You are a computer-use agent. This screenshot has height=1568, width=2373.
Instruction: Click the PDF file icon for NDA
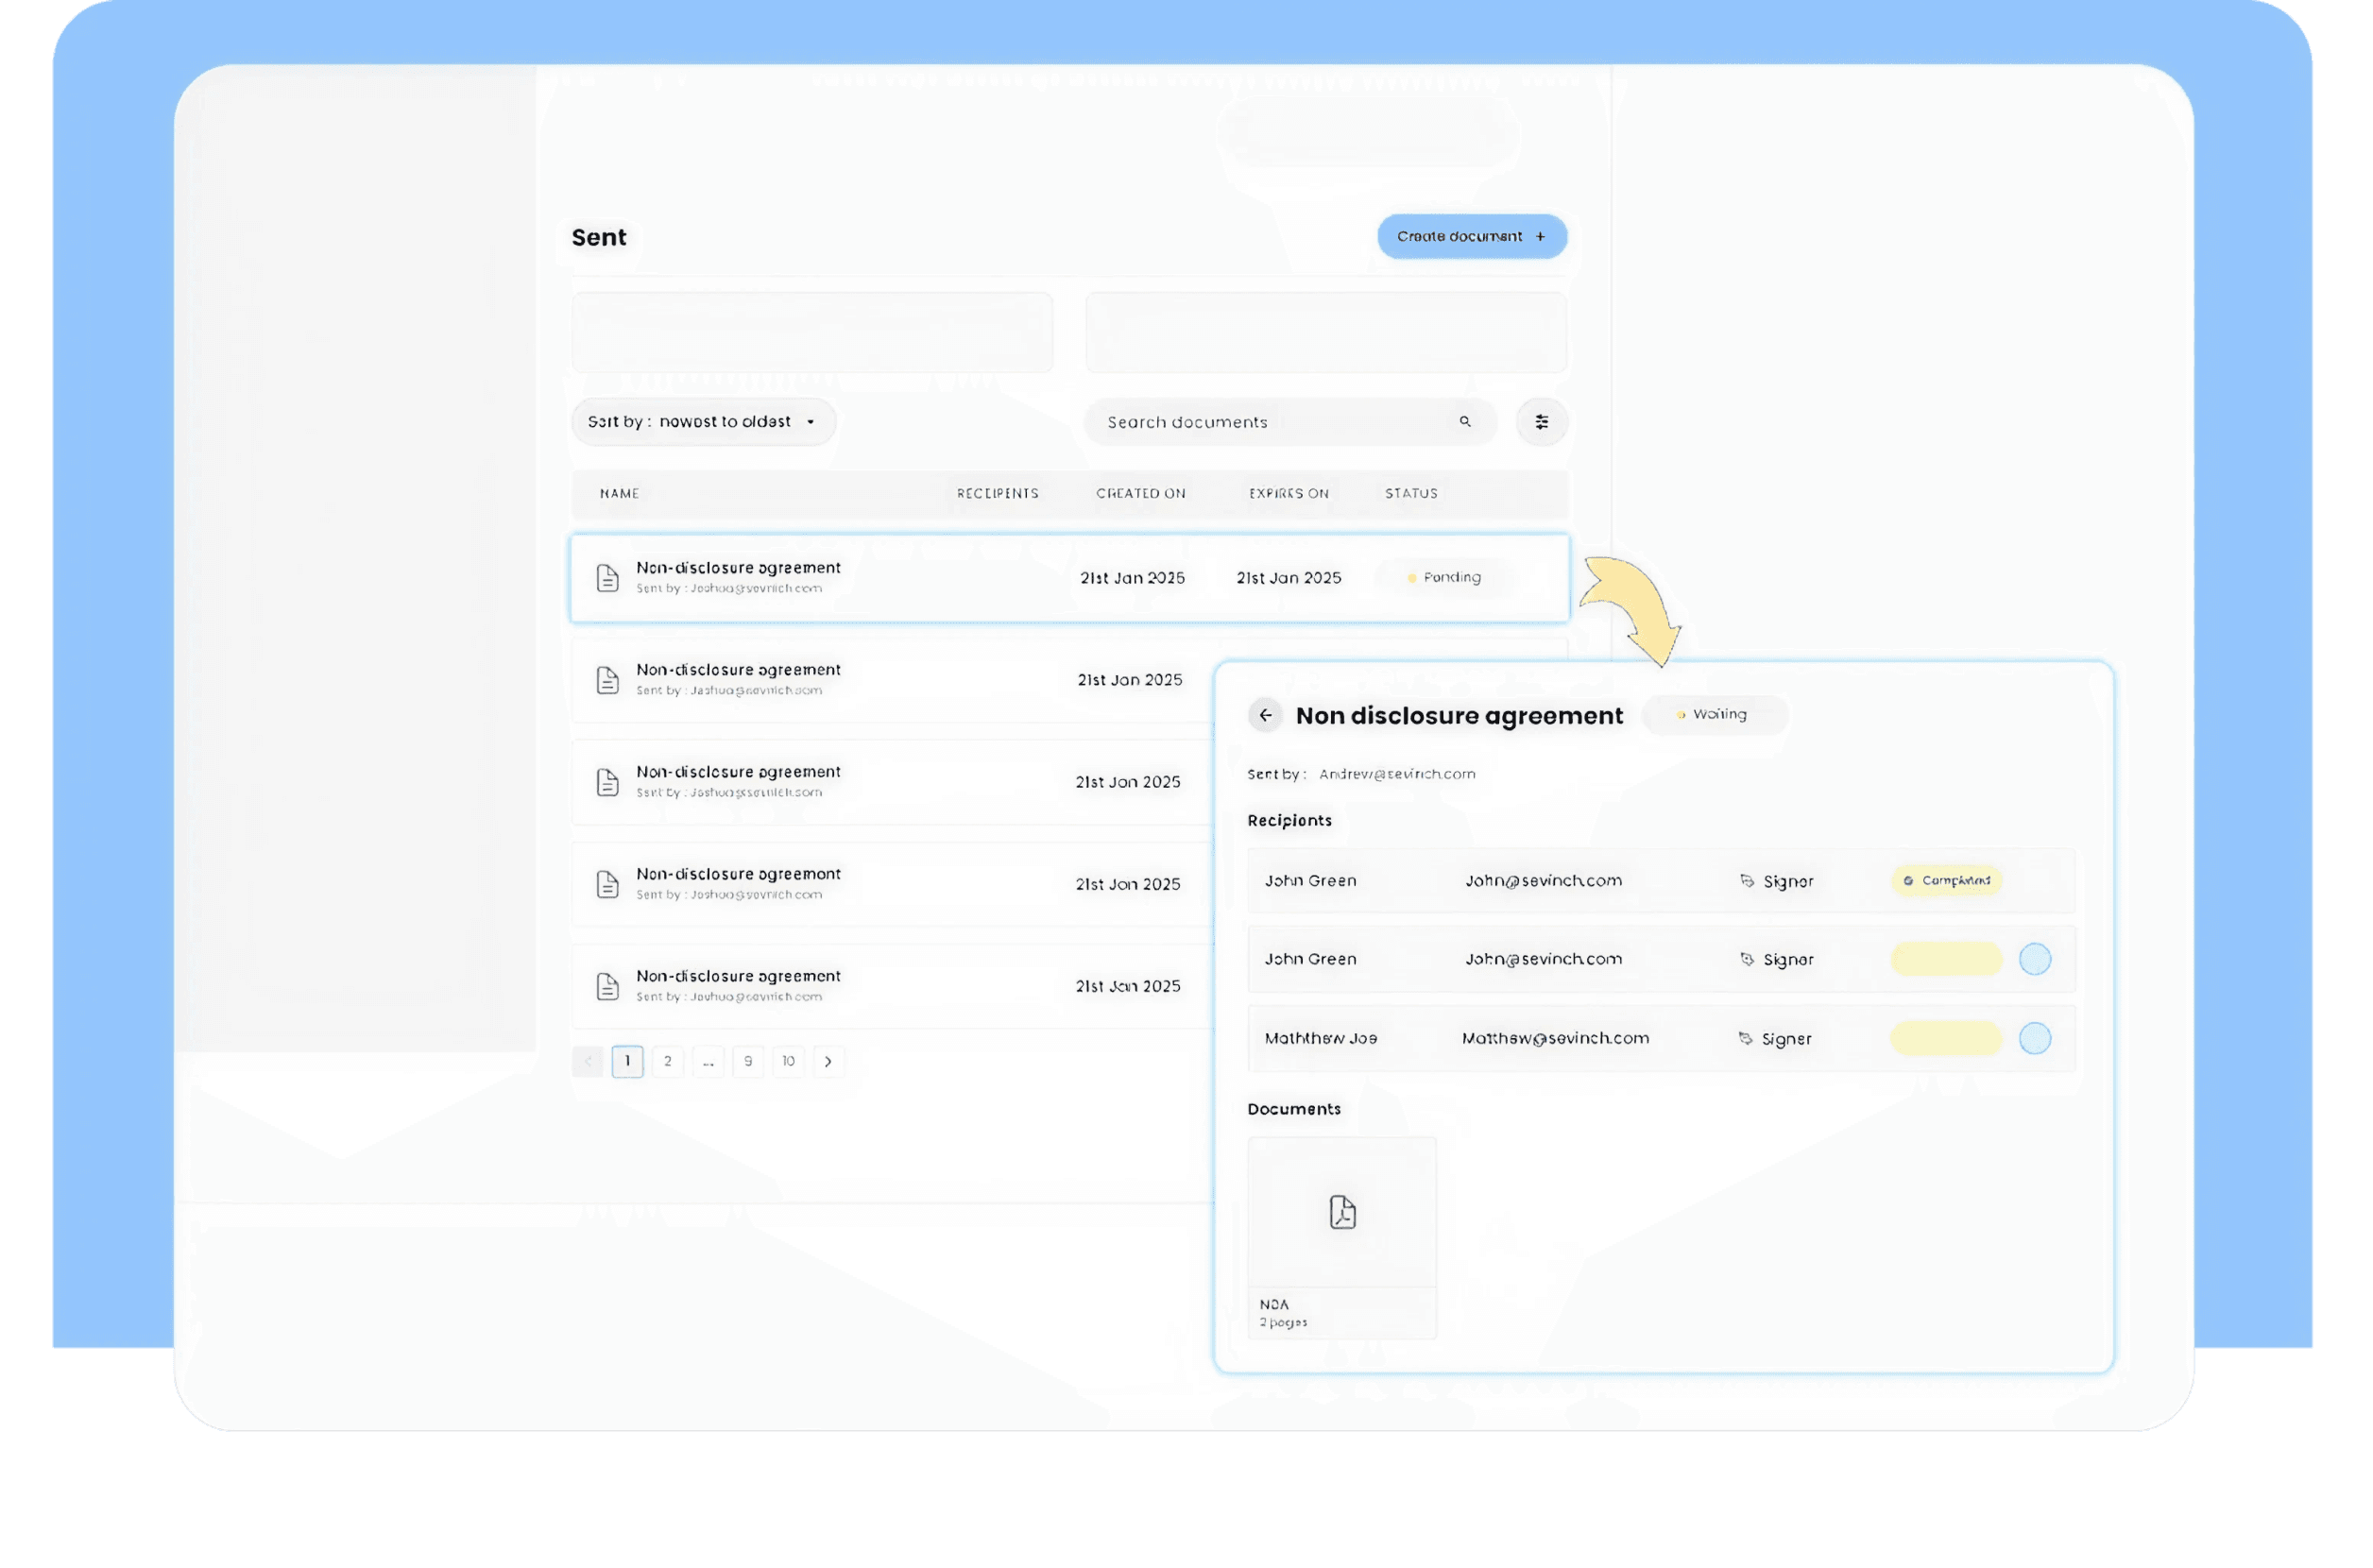[1342, 1212]
